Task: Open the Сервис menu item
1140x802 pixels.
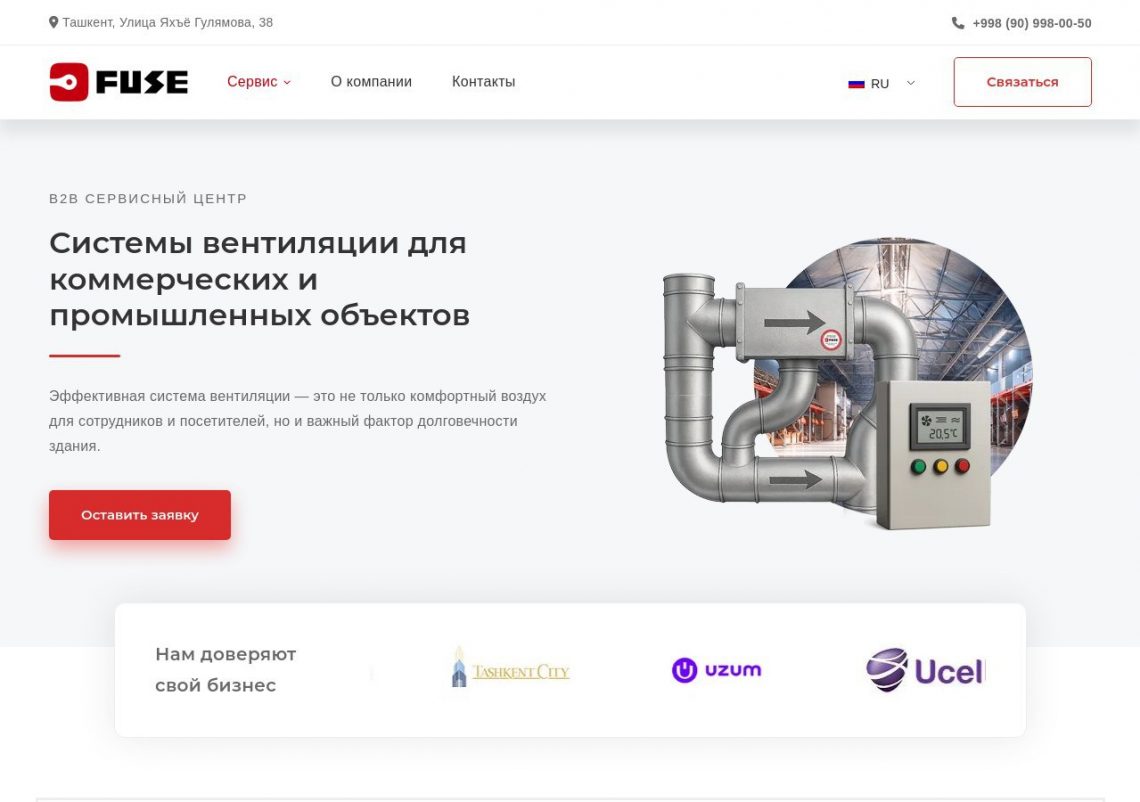Action: pyautogui.click(x=252, y=81)
